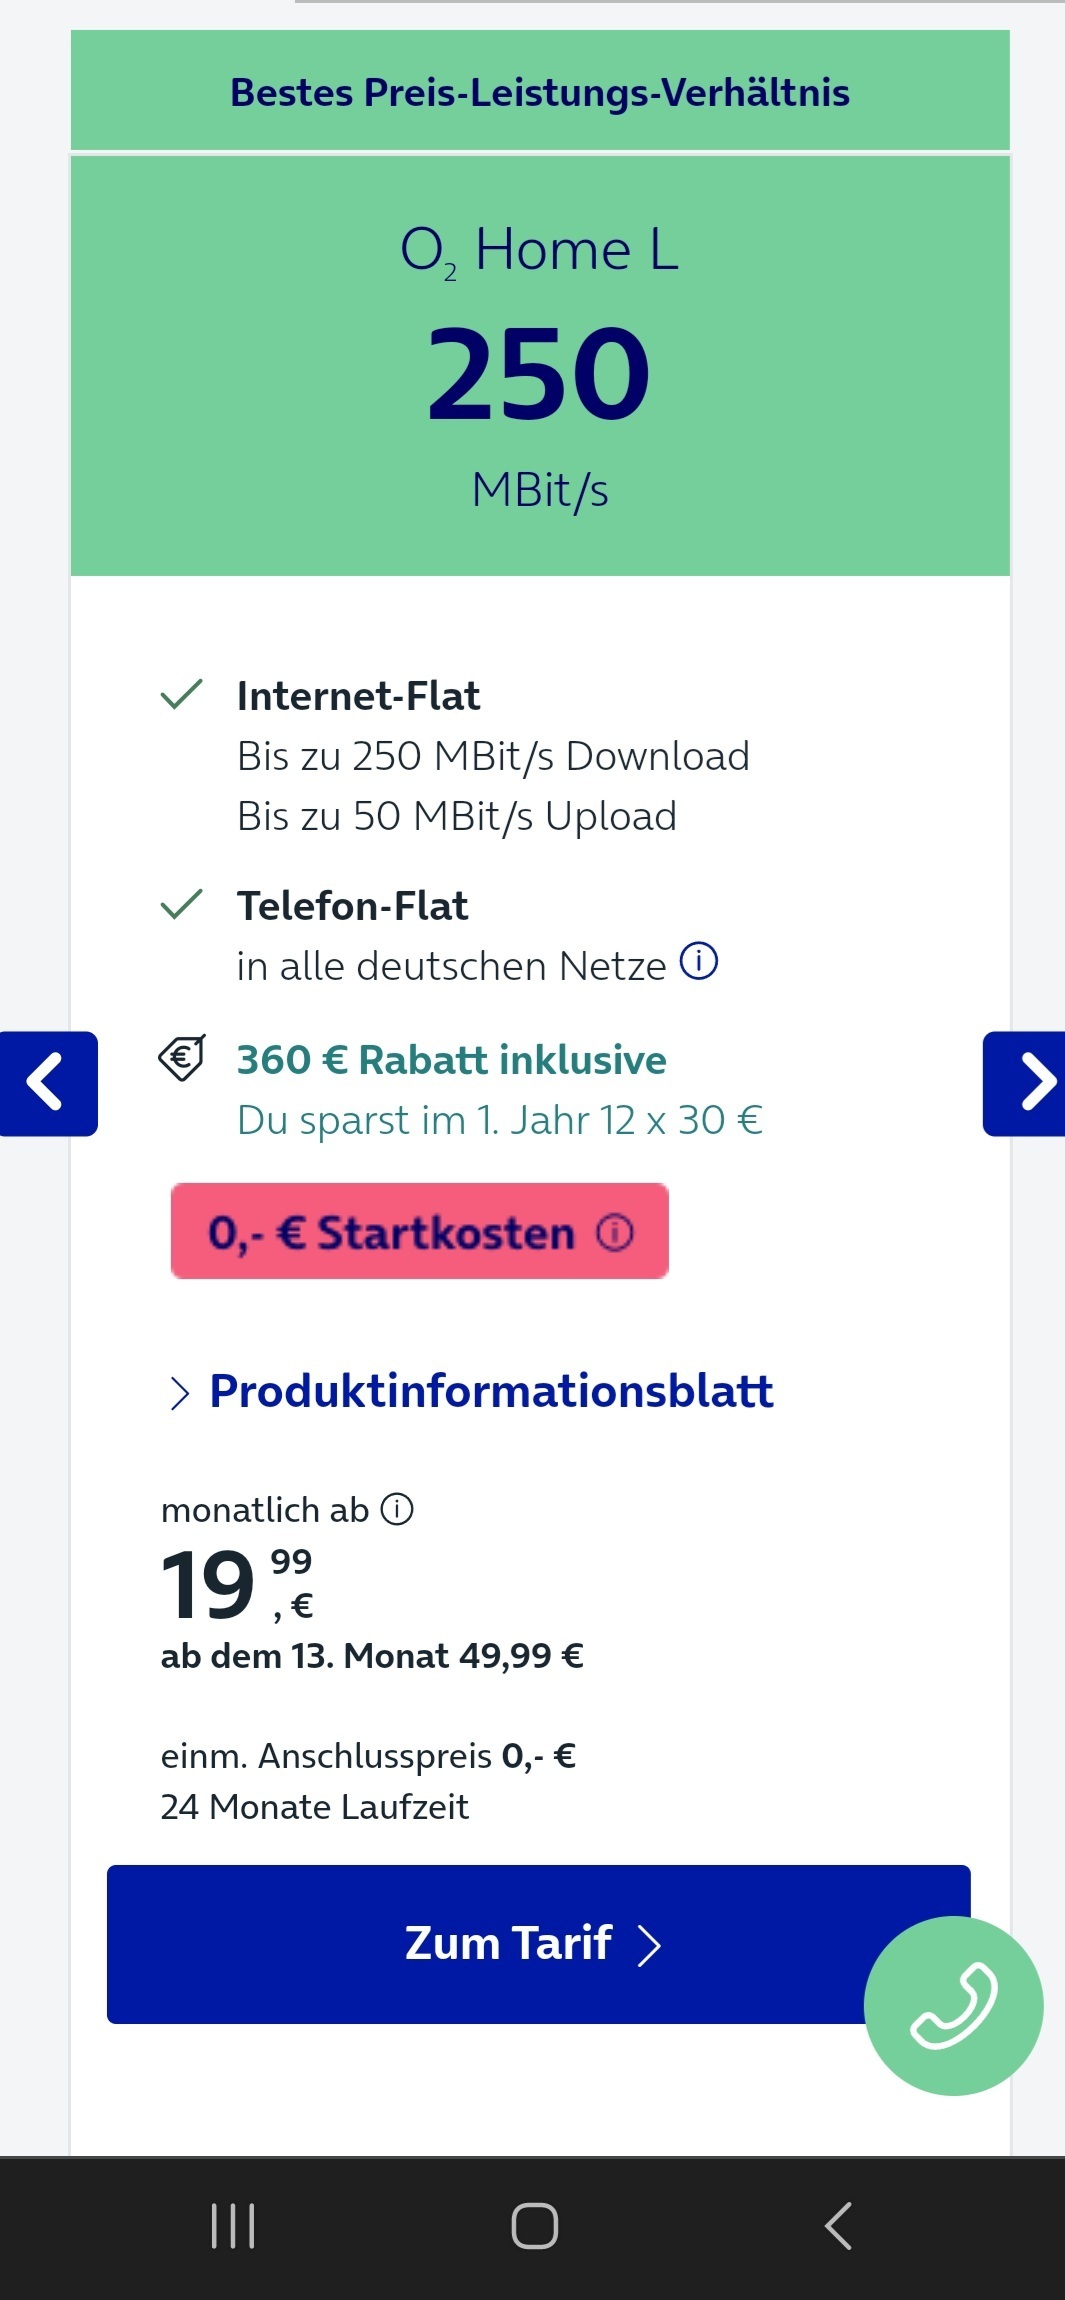This screenshot has height=2300, width=1065.
Task: Tap Bestes Preis-Leistungs-Verhältnis banner
Action: pos(540,91)
